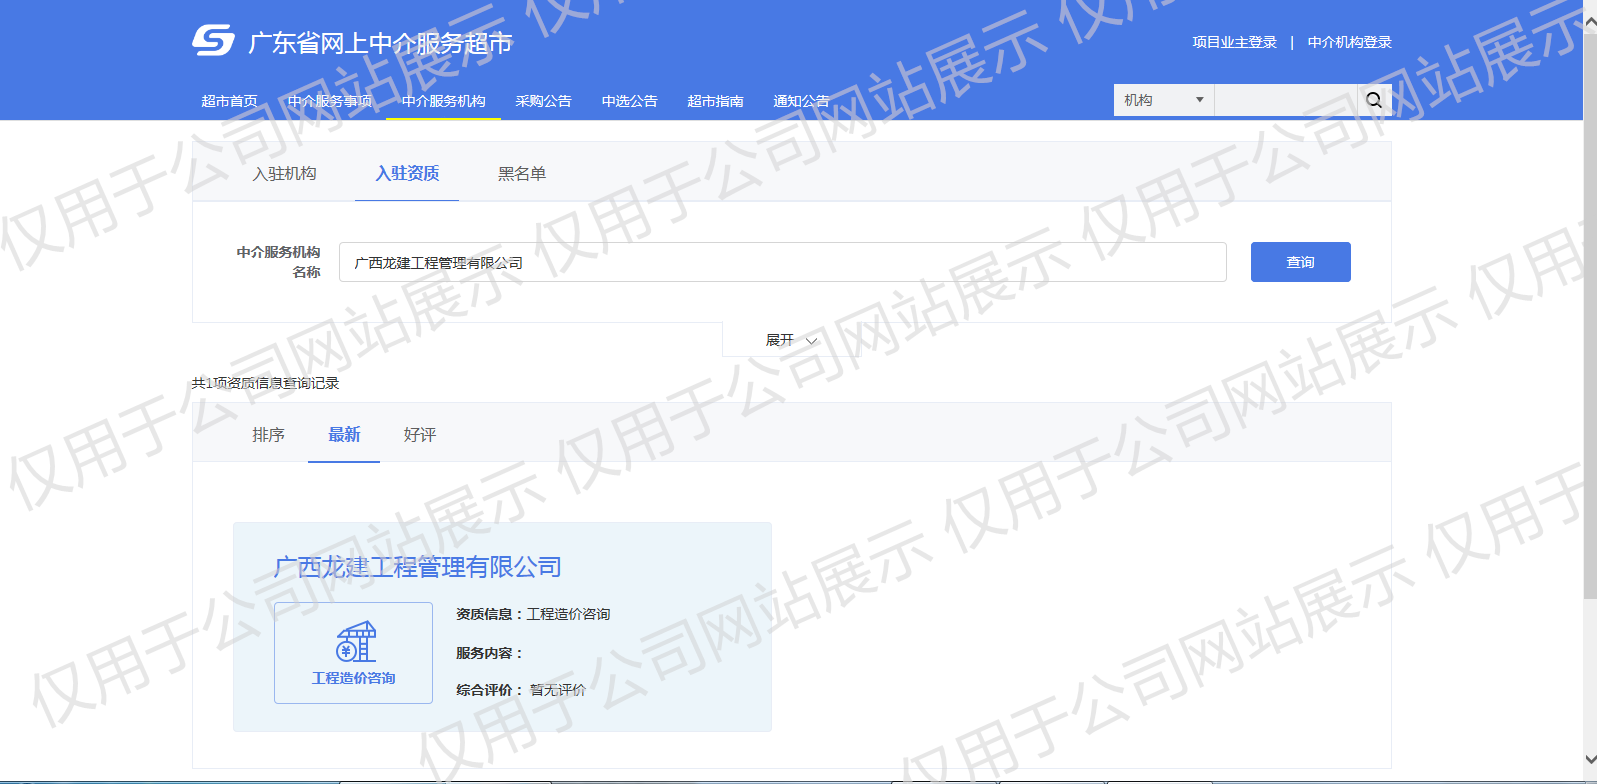Expand filters via 展开 chevron
The width and height of the screenshot is (1597, 784).
click(791, 340)
